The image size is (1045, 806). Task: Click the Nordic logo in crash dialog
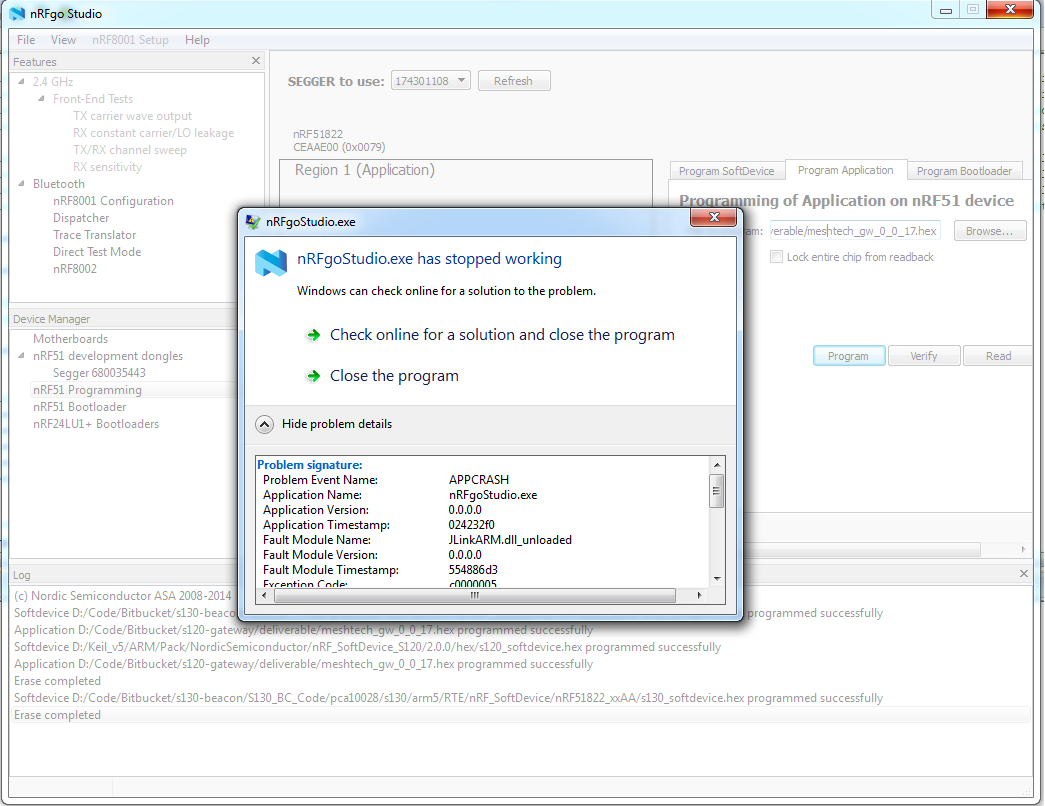(x=271, y=263)
